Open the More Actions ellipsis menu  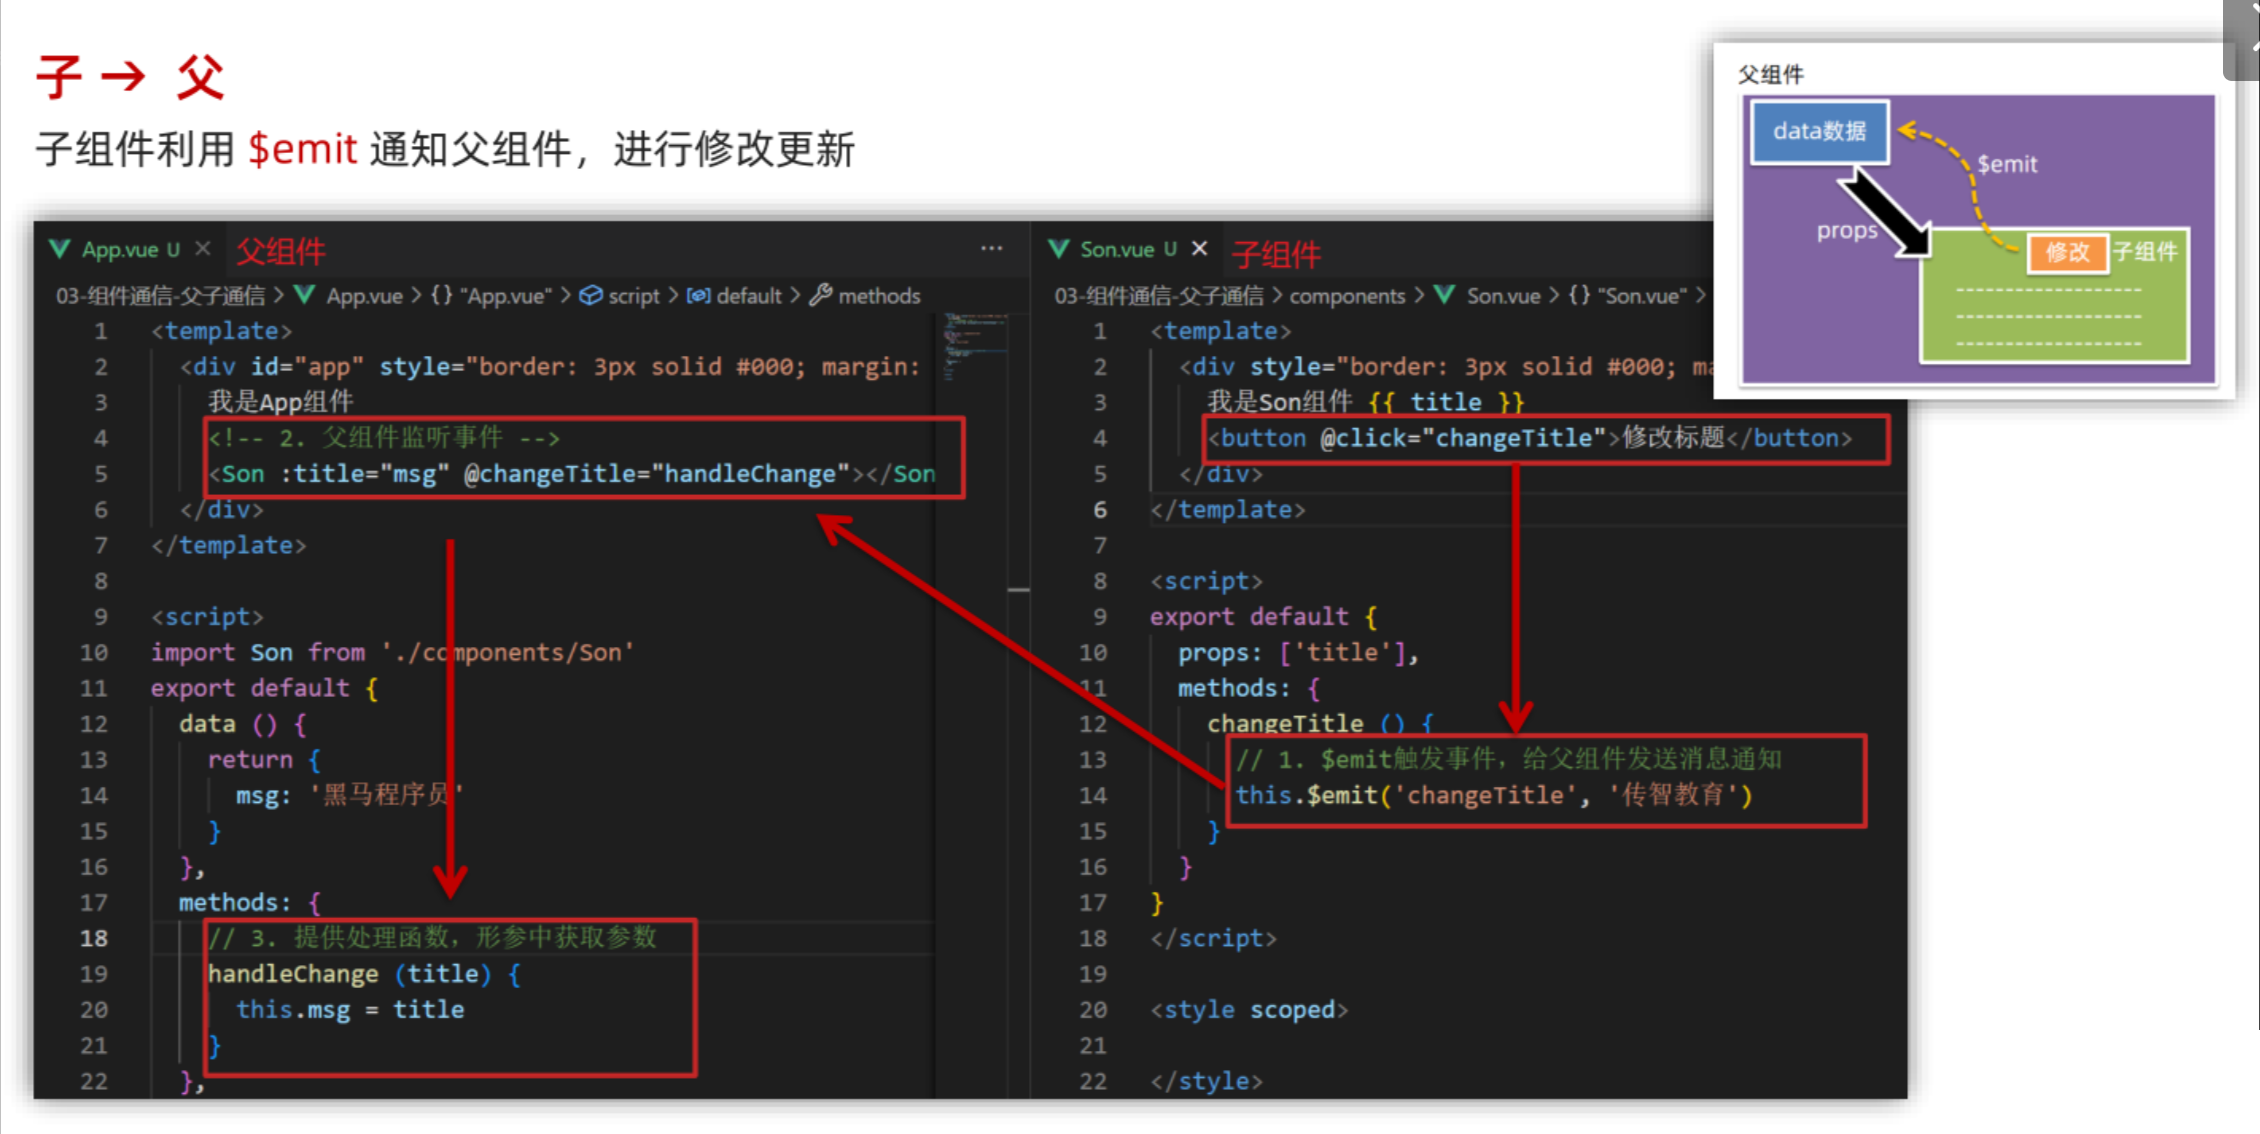(x=991, y=248)
